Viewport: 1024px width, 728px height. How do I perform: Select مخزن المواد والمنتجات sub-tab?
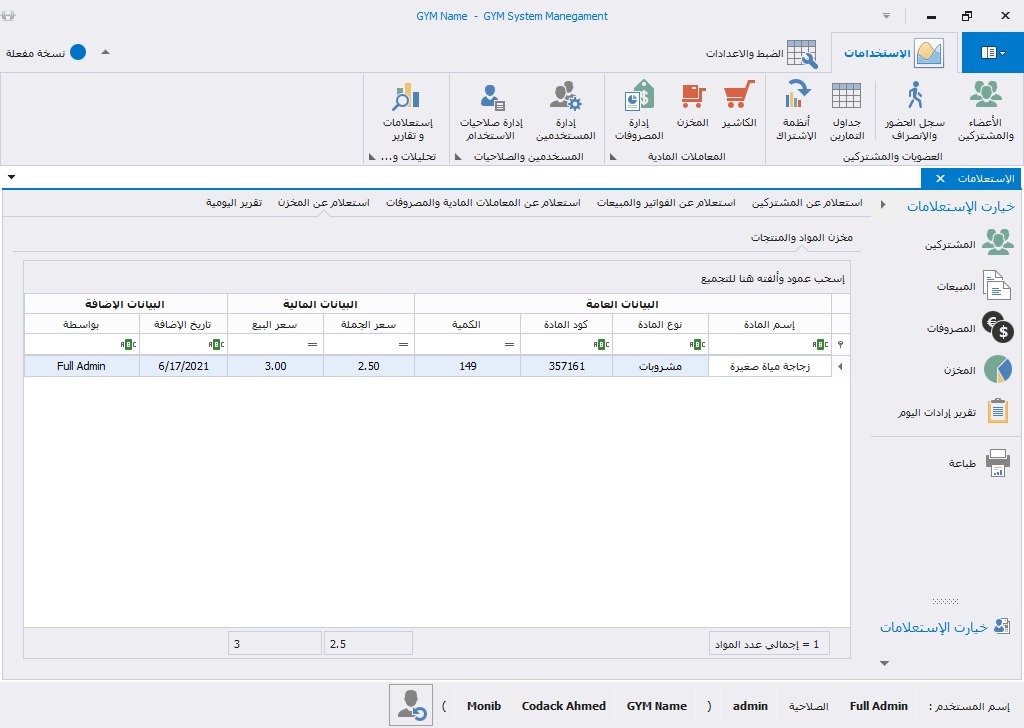(x=801, y=237)
